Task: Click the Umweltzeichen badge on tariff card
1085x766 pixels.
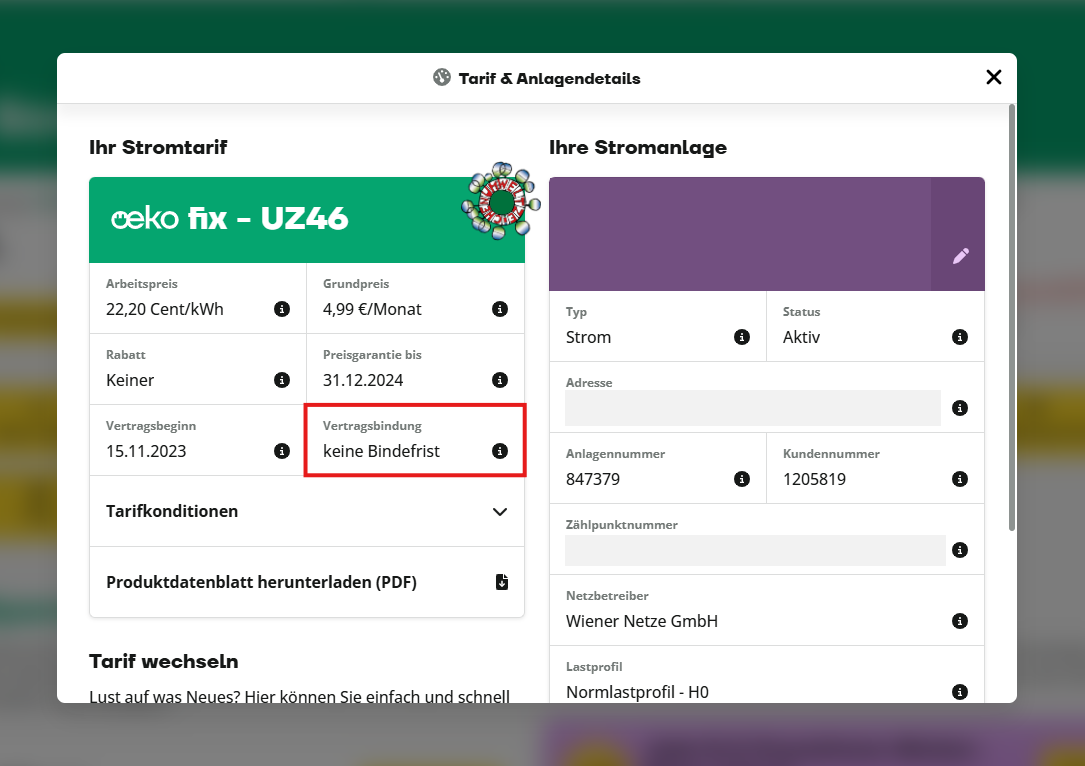Action: coord(501,201)
